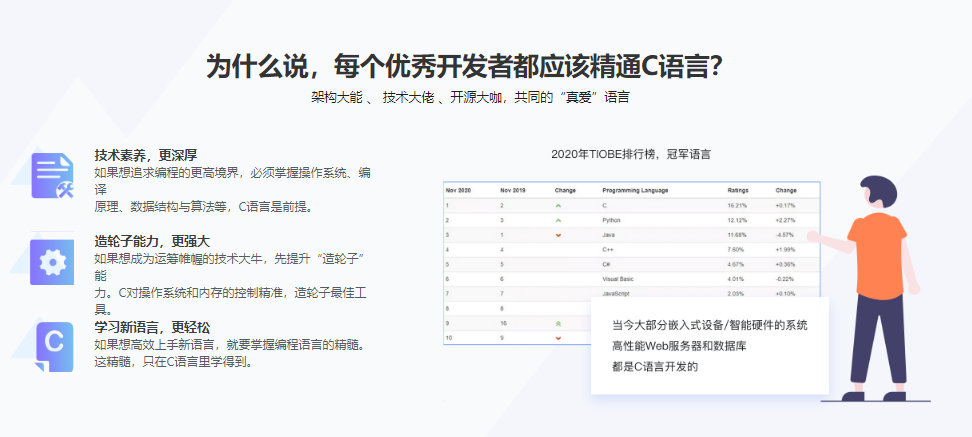Click the Python cell in the language column
The width and height of the screenshot is (972, 437).
pyautogui.click(x=611, y=220)
